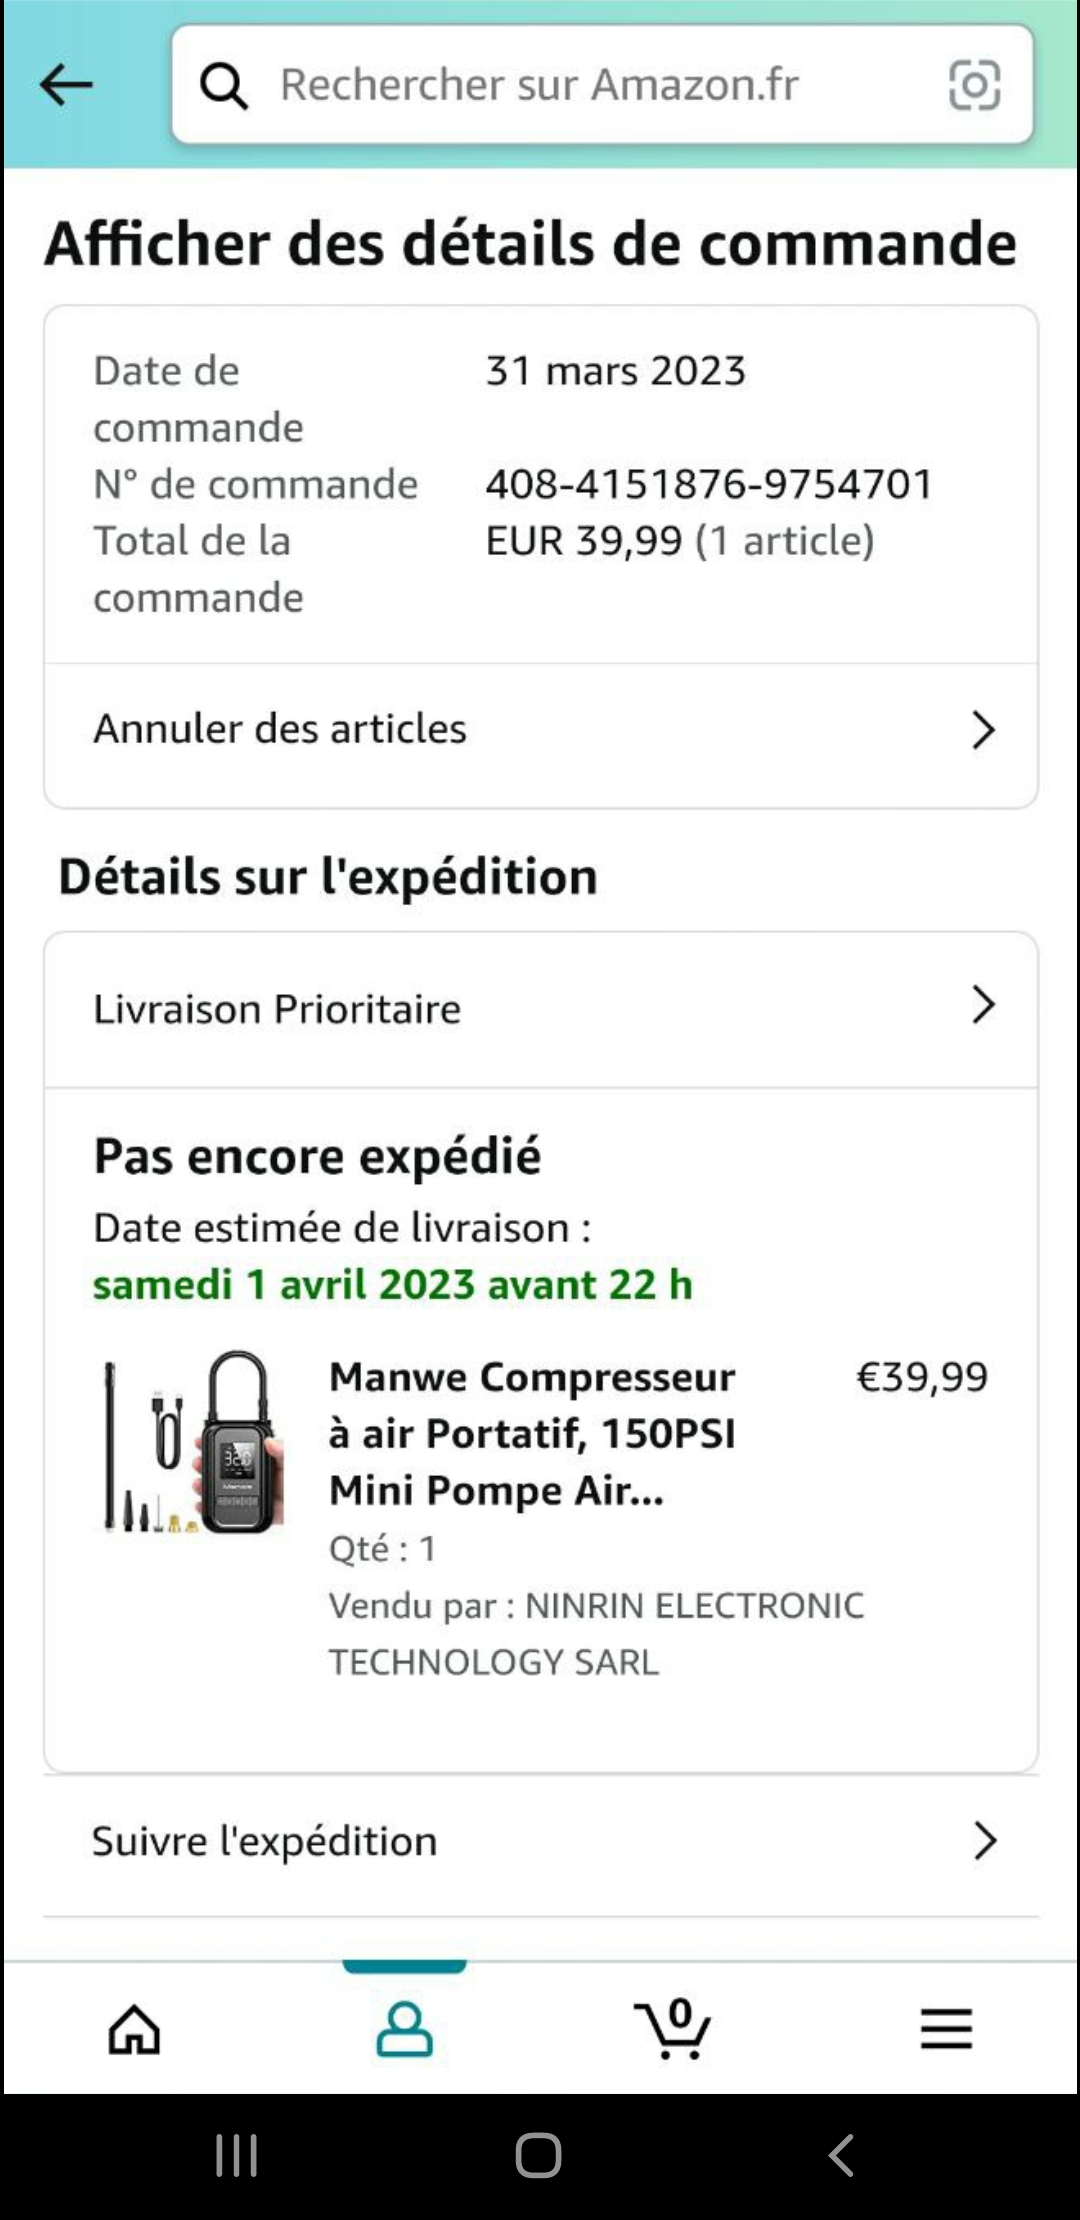
Task: Tap the air compressor product thumbnail
Action: (x=194, y=1442)
